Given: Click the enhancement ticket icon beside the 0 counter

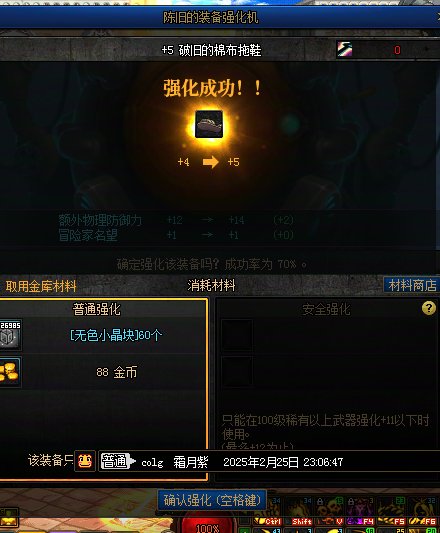Looking at the screenshot, I should (x=344, y=50).
